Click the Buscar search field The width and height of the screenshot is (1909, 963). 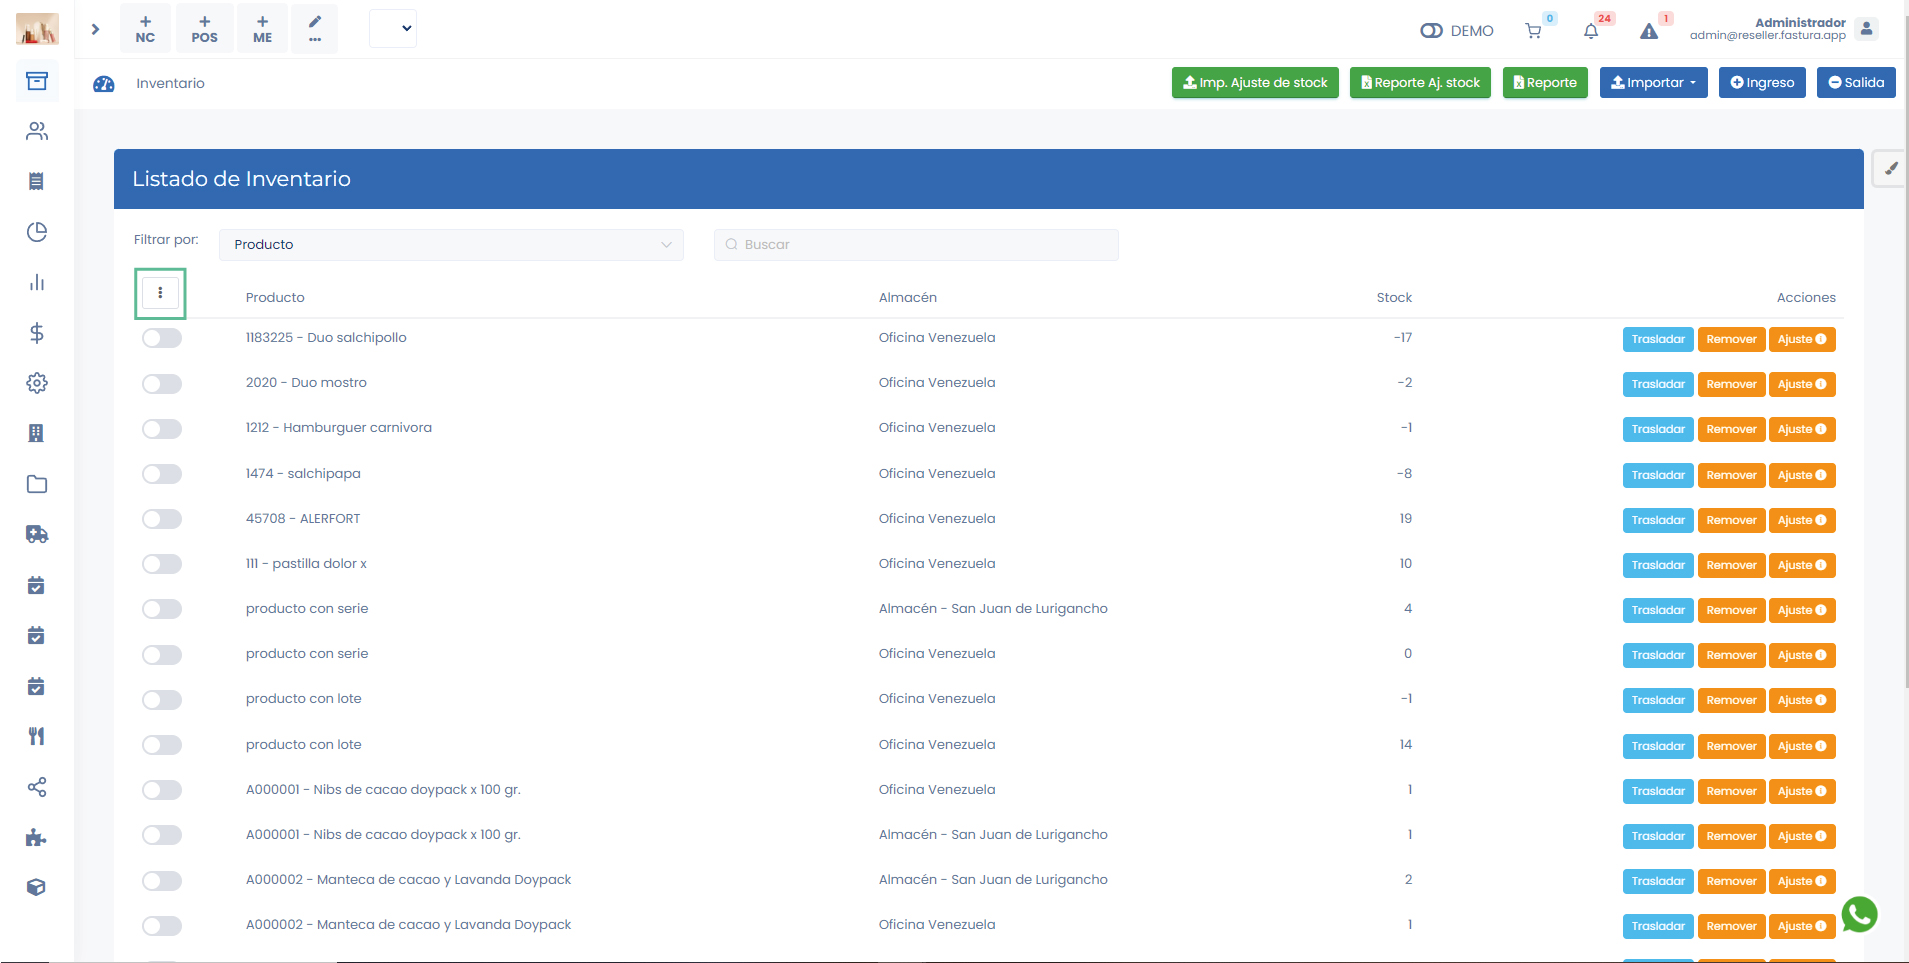pyautogui.click(x=916, y=245)
